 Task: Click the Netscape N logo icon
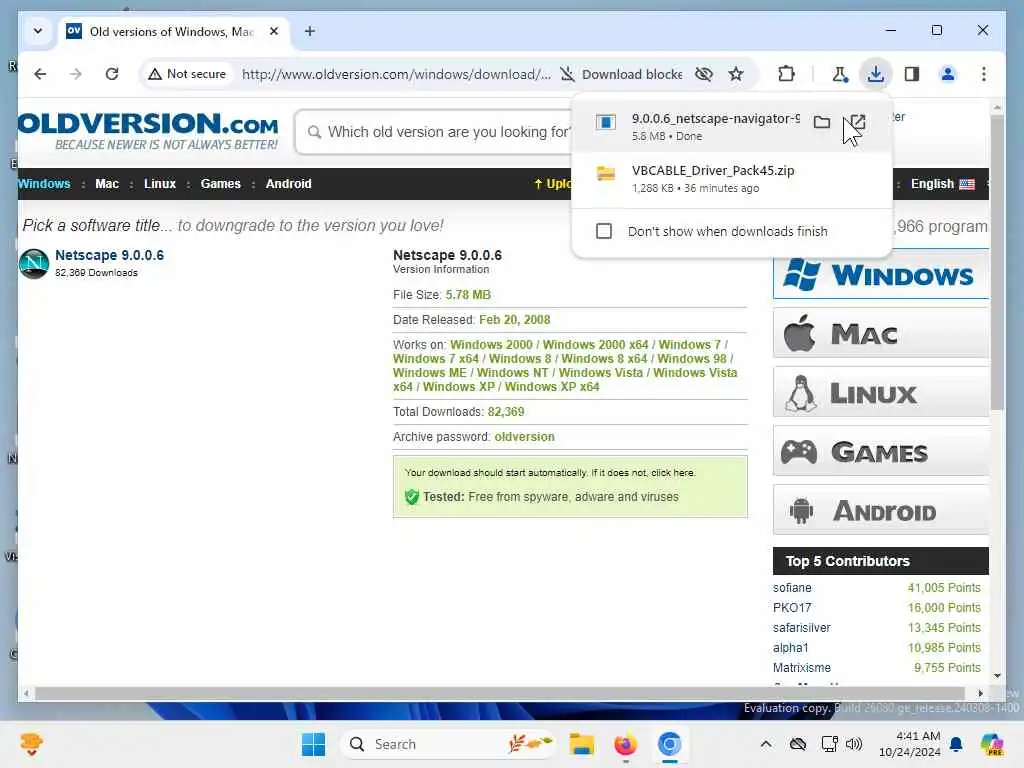[34, 263]
